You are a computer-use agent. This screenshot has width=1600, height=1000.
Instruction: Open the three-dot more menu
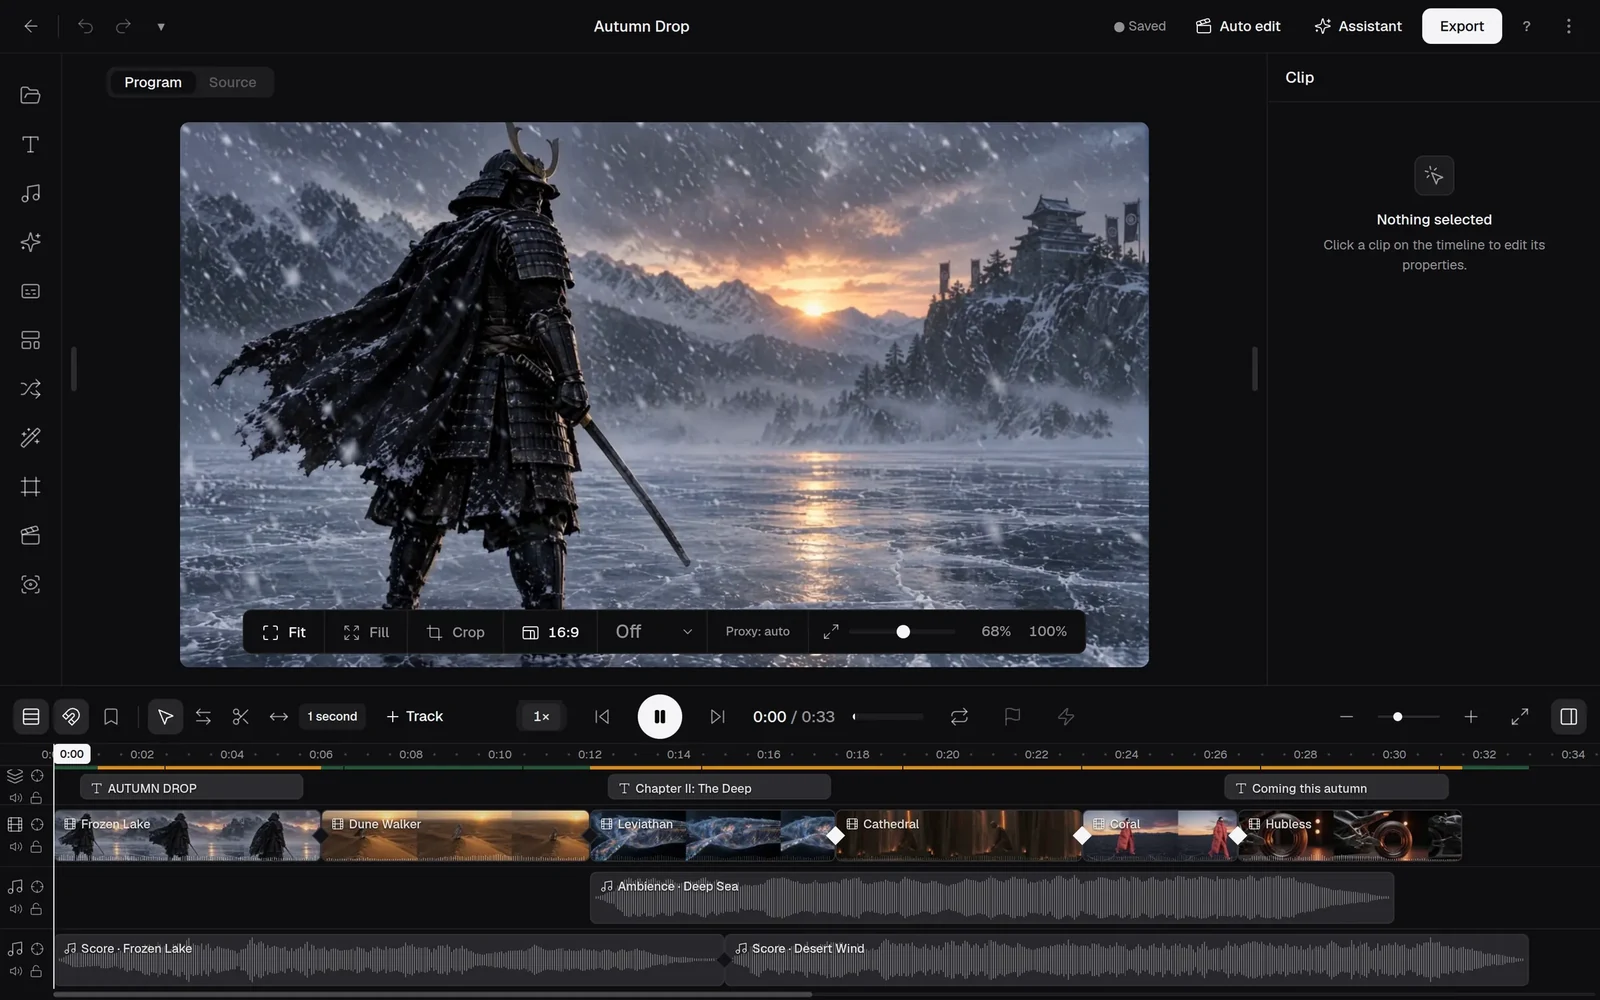pyautogui.click(x=1568, y=26)
